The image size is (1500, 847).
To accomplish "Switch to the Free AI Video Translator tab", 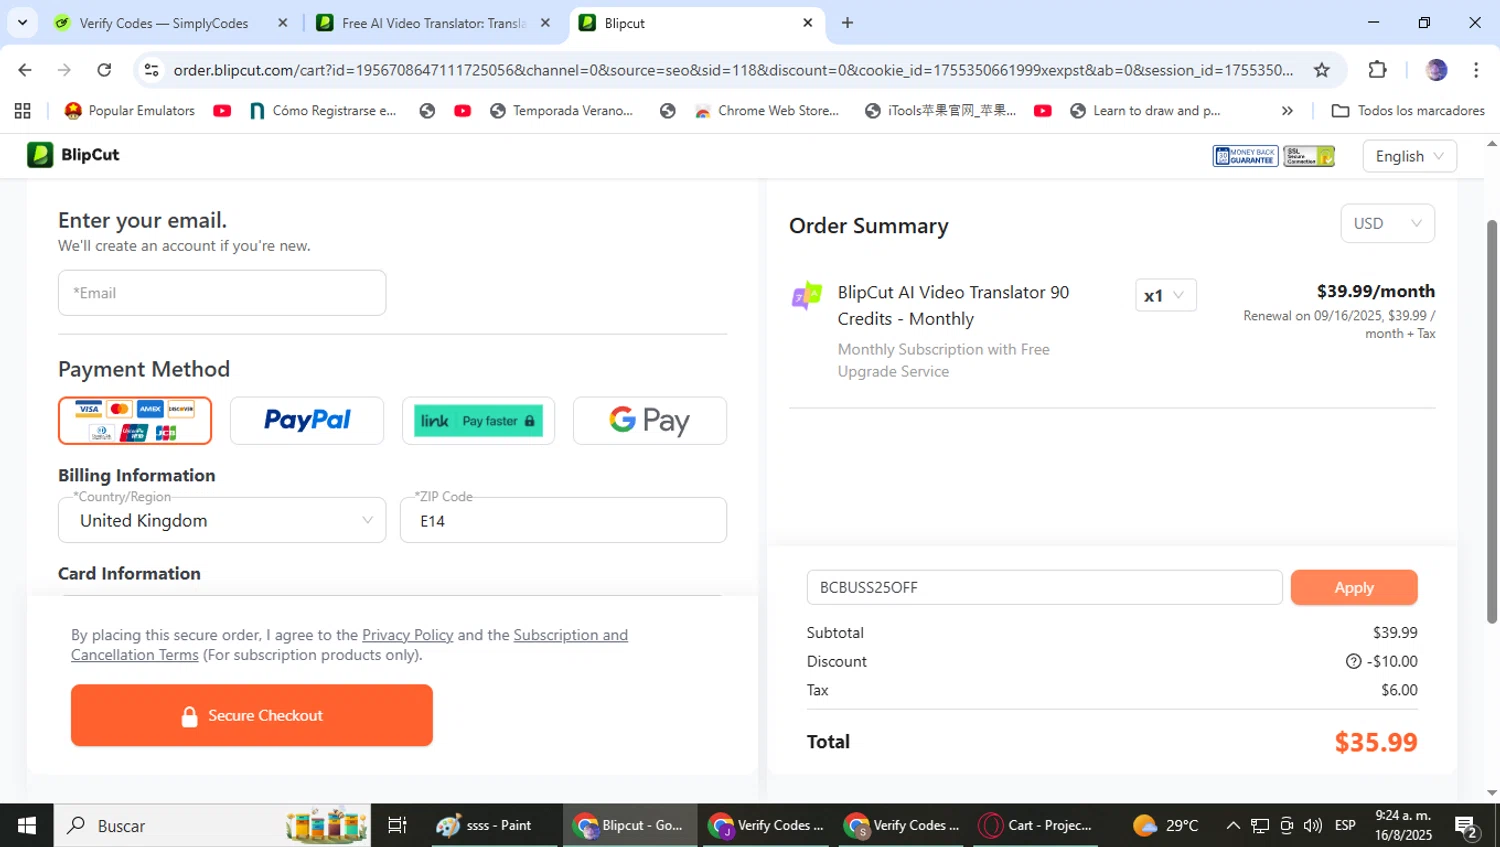I will click(434, 23).
